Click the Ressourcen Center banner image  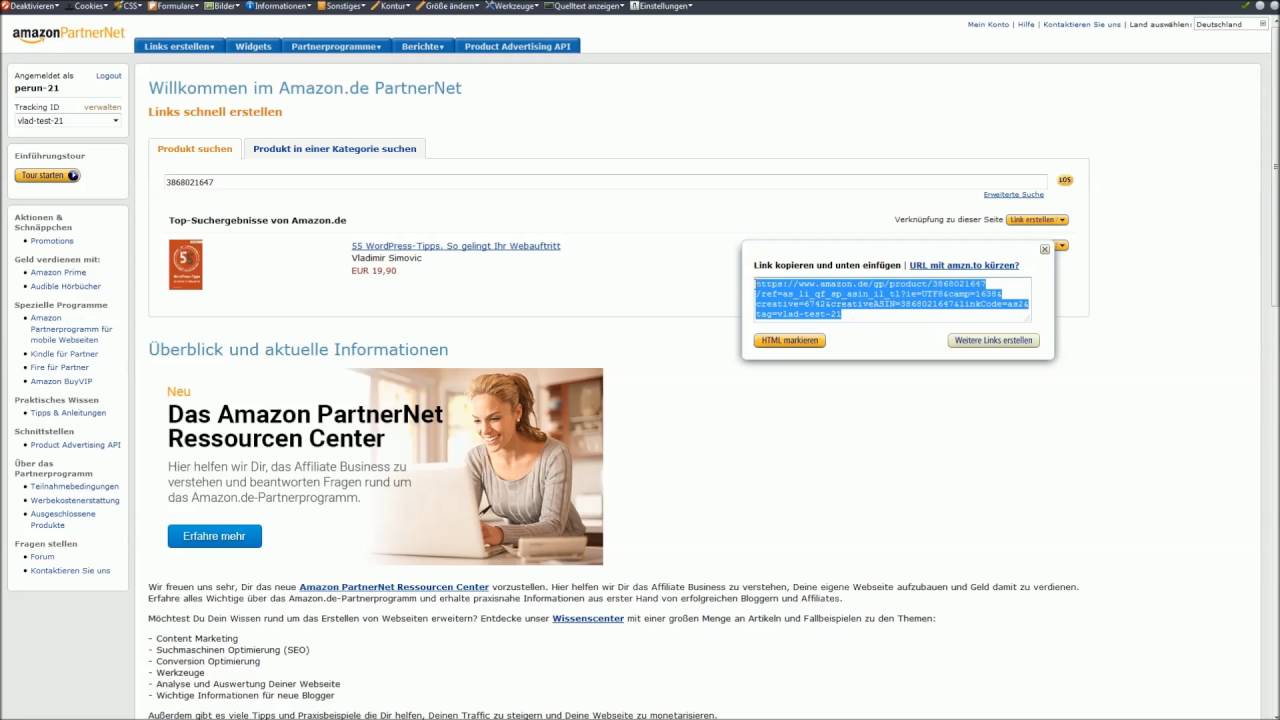pos(376,467)
